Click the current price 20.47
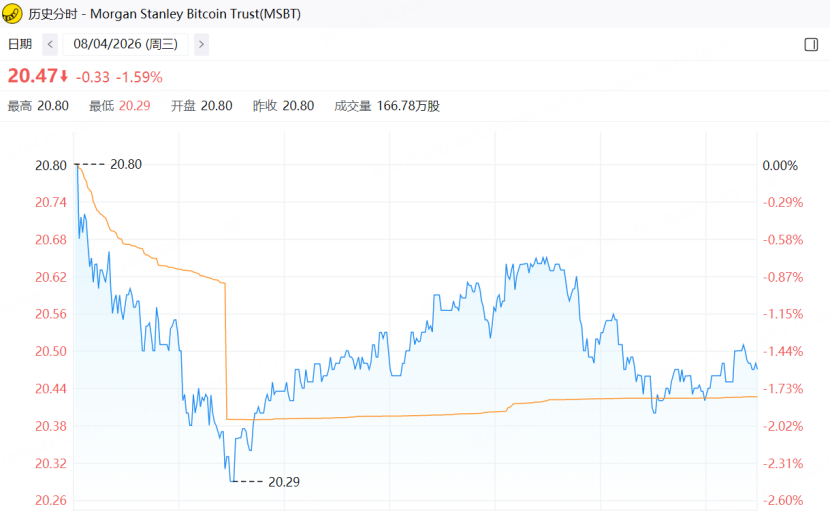The height and width of the screenshot is (512, 831). click(x=32, y=76)
